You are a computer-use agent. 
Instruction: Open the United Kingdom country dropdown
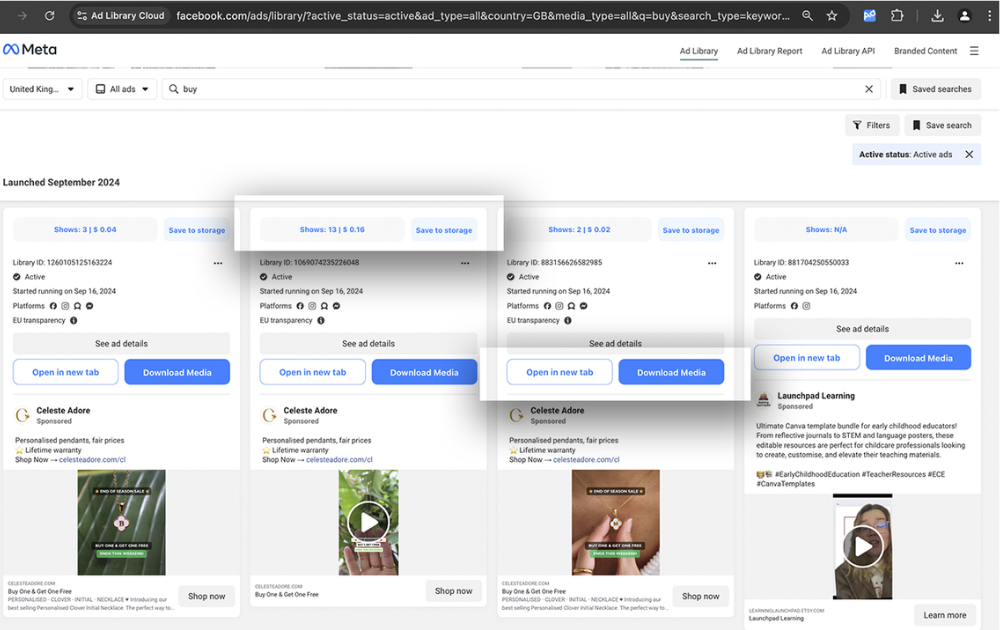point(42,89)
